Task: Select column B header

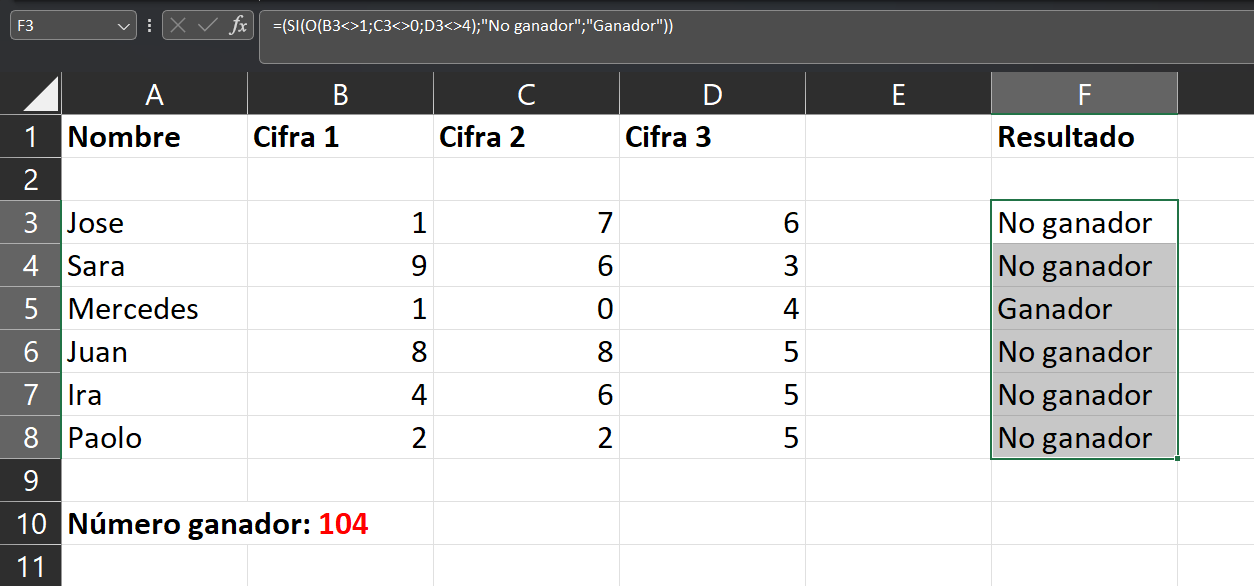Action: 340,94
